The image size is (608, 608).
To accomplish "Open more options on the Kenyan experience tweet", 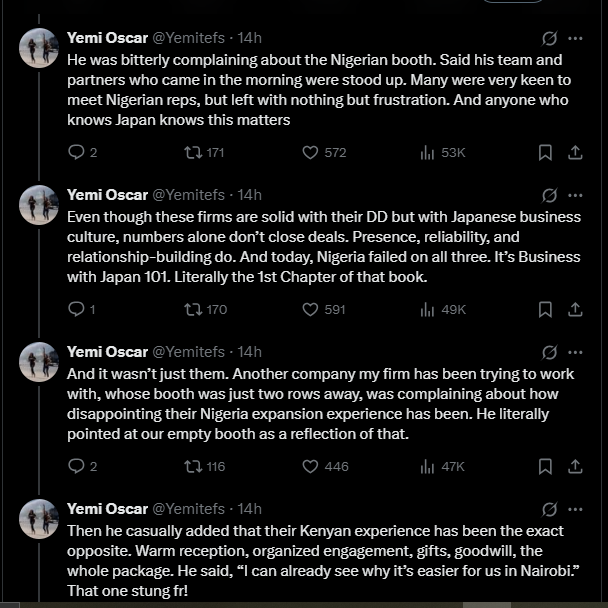I will tap(575, 509).
